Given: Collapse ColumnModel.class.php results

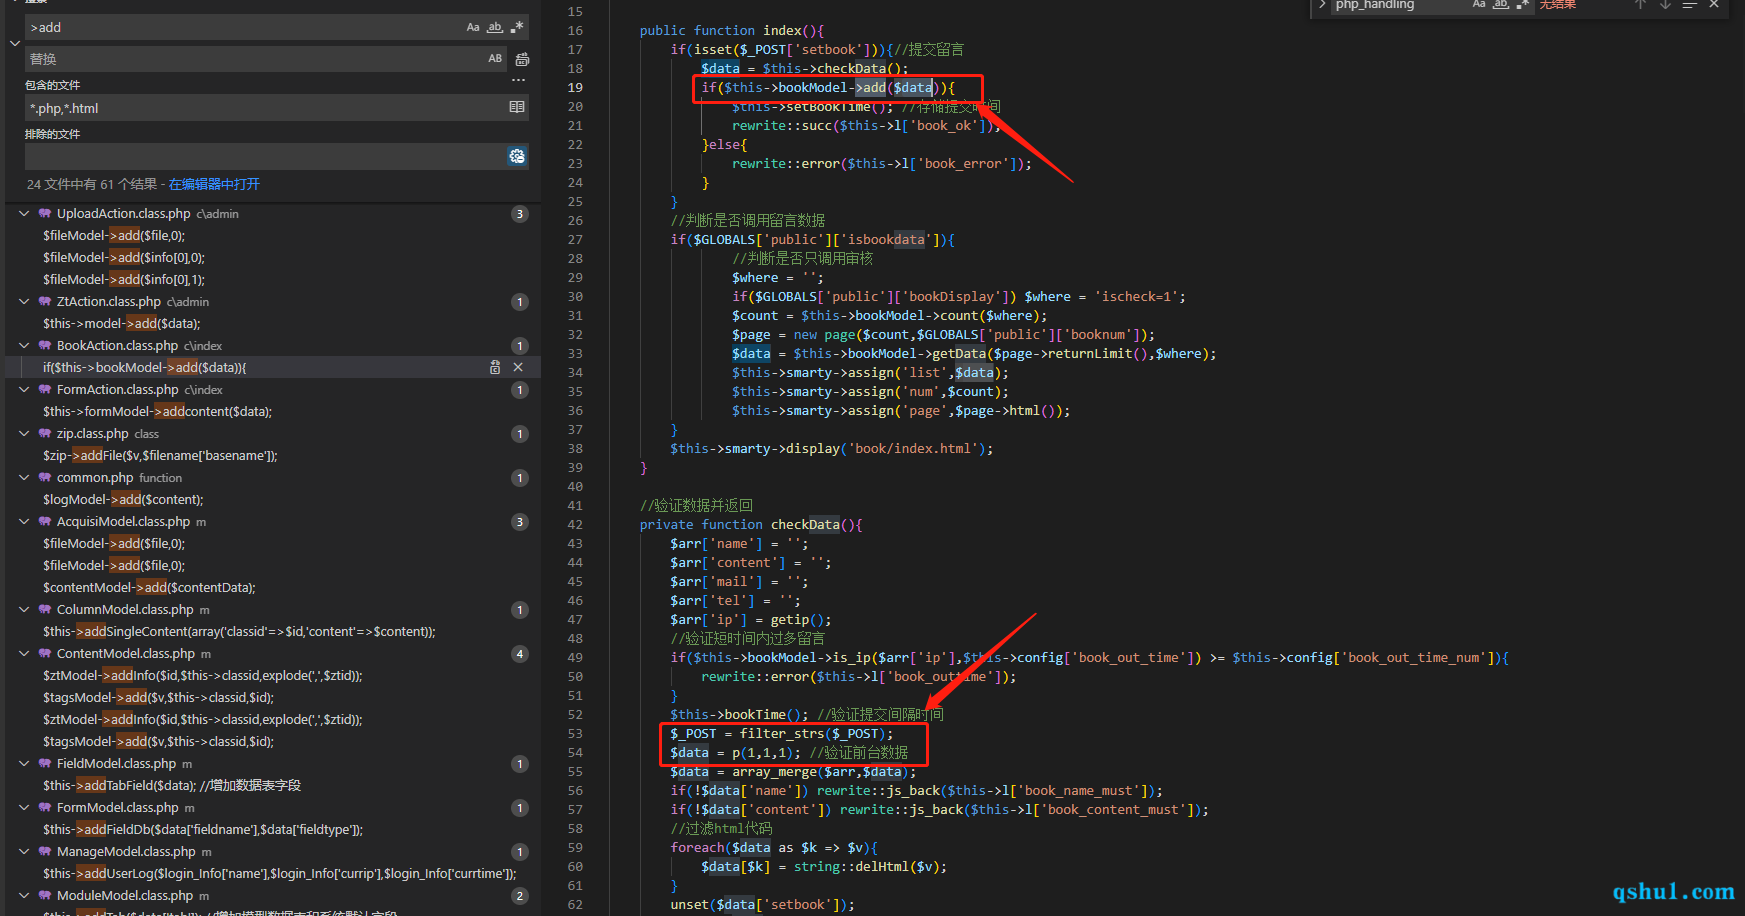Looking at the screenshot, I should pyautogui.click(x=24, y=610).
